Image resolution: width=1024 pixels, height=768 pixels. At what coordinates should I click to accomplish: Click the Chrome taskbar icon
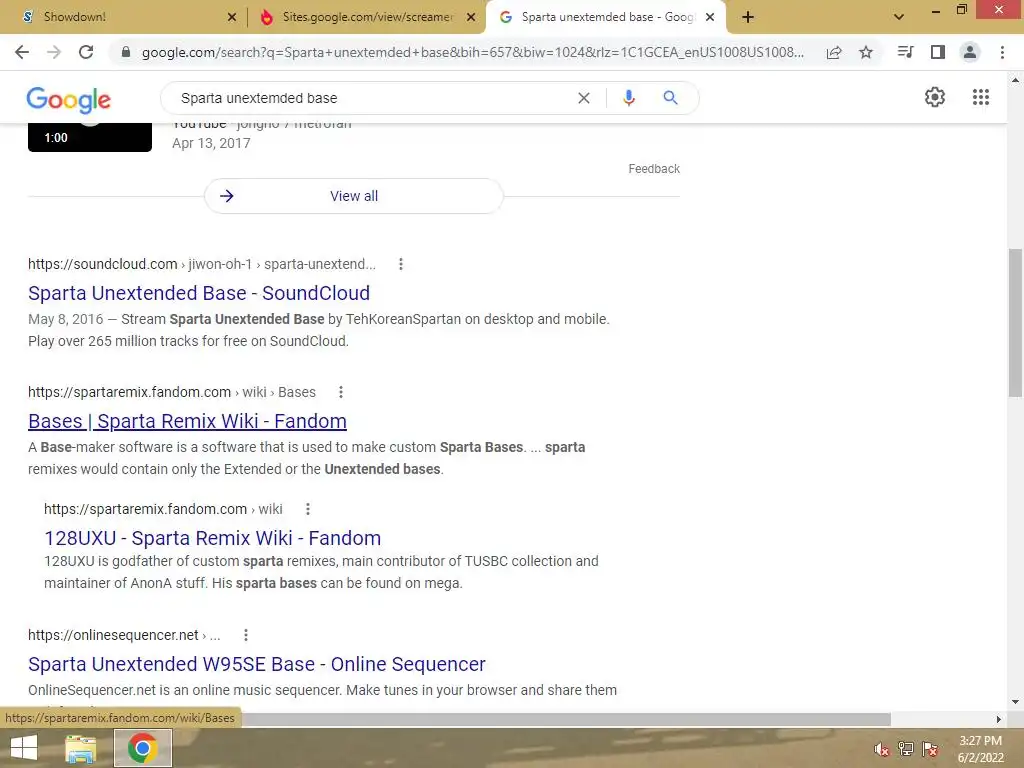(142, 748)
